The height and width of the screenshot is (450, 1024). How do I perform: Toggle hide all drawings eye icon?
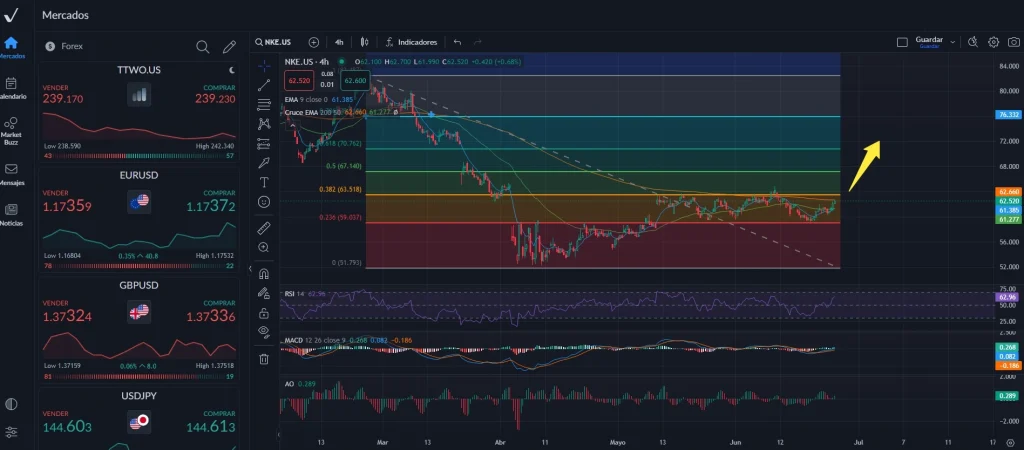point(264,331)
